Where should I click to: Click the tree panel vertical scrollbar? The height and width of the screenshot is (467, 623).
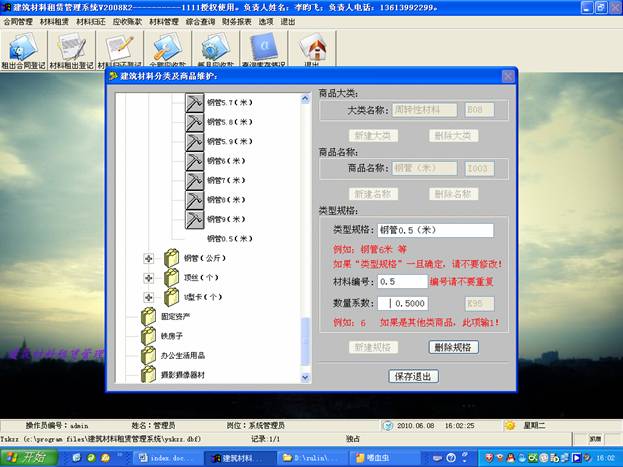coord(306,230)
